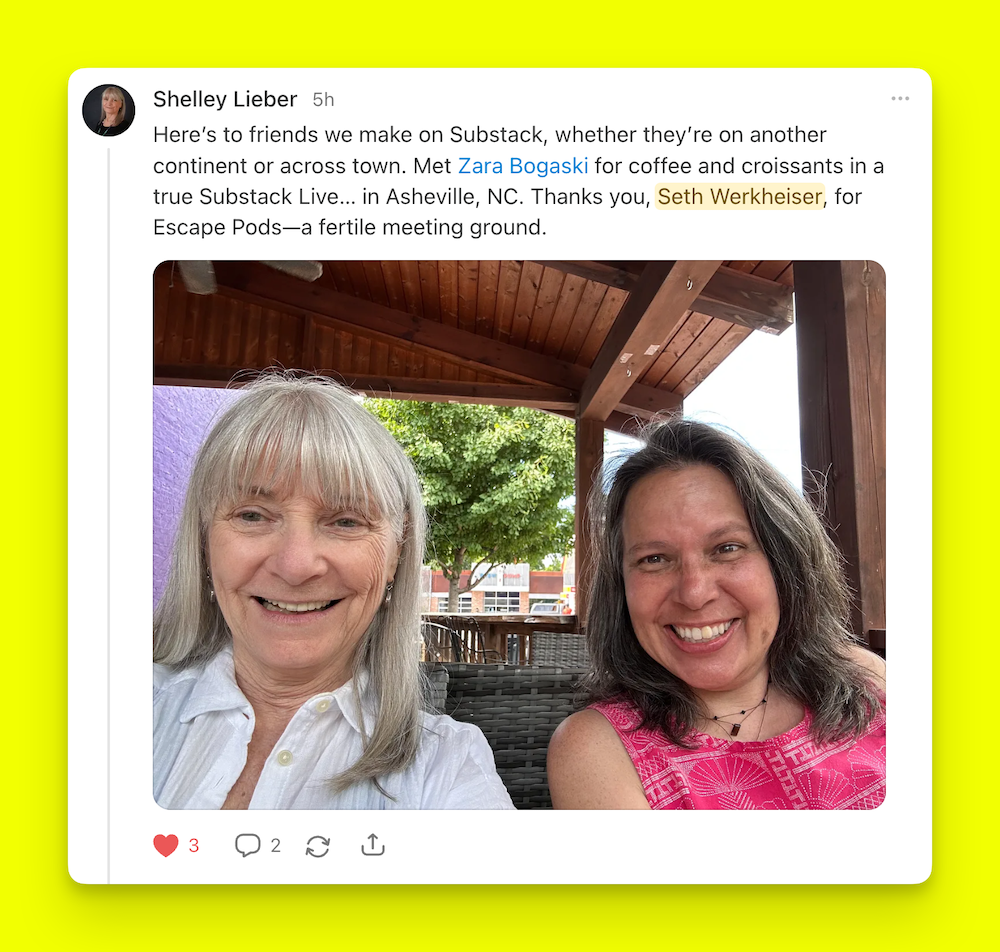View the like count number 3
Screen dimensions: 1000x952
click(x=194, y=846)
